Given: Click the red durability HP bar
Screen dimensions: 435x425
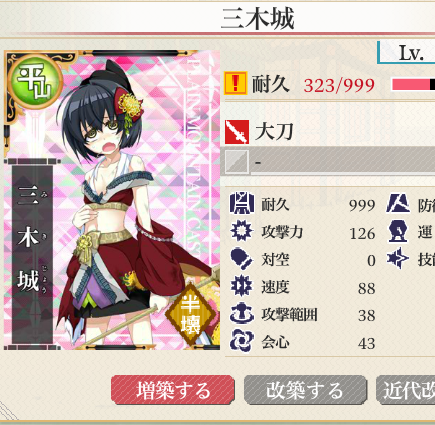Looking at the screenshot, I should point(414,85).
